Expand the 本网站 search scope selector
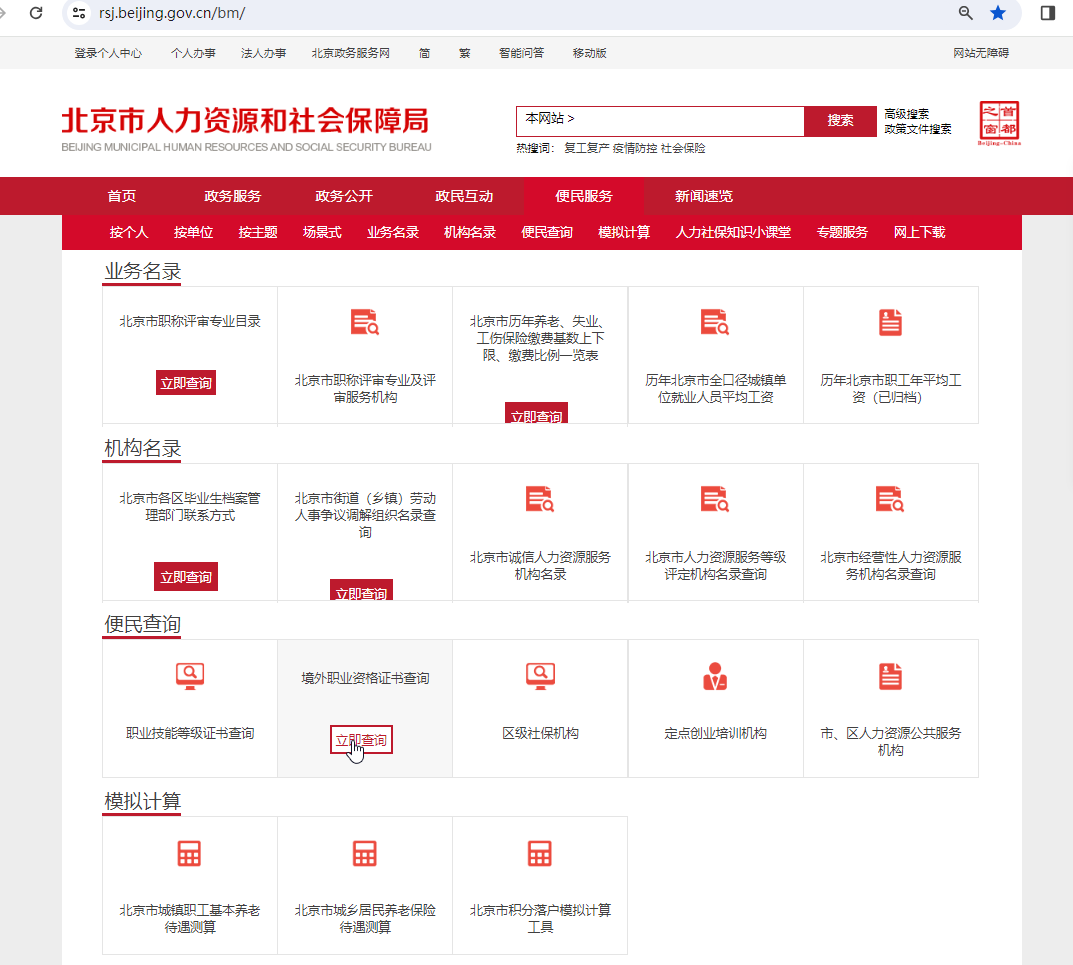 [550, 118]
